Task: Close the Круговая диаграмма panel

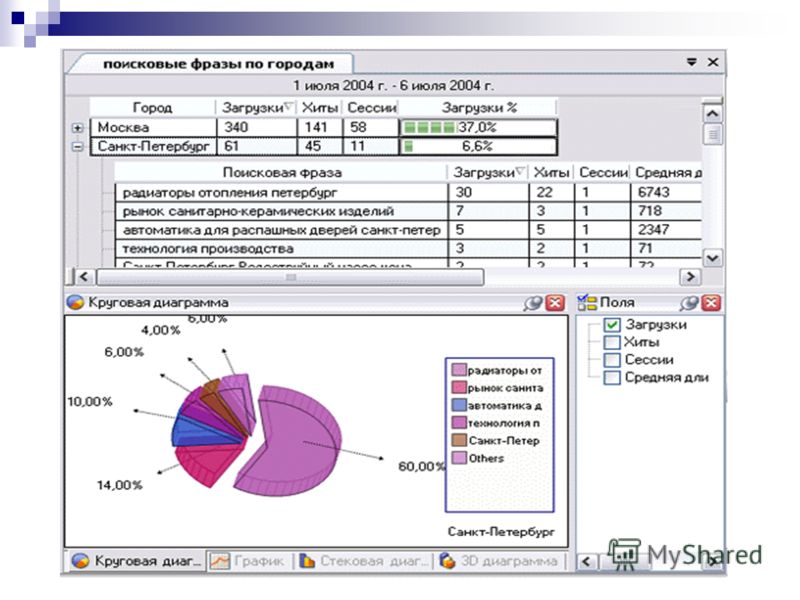Action: pyautogui.click(x=555, y=303)
